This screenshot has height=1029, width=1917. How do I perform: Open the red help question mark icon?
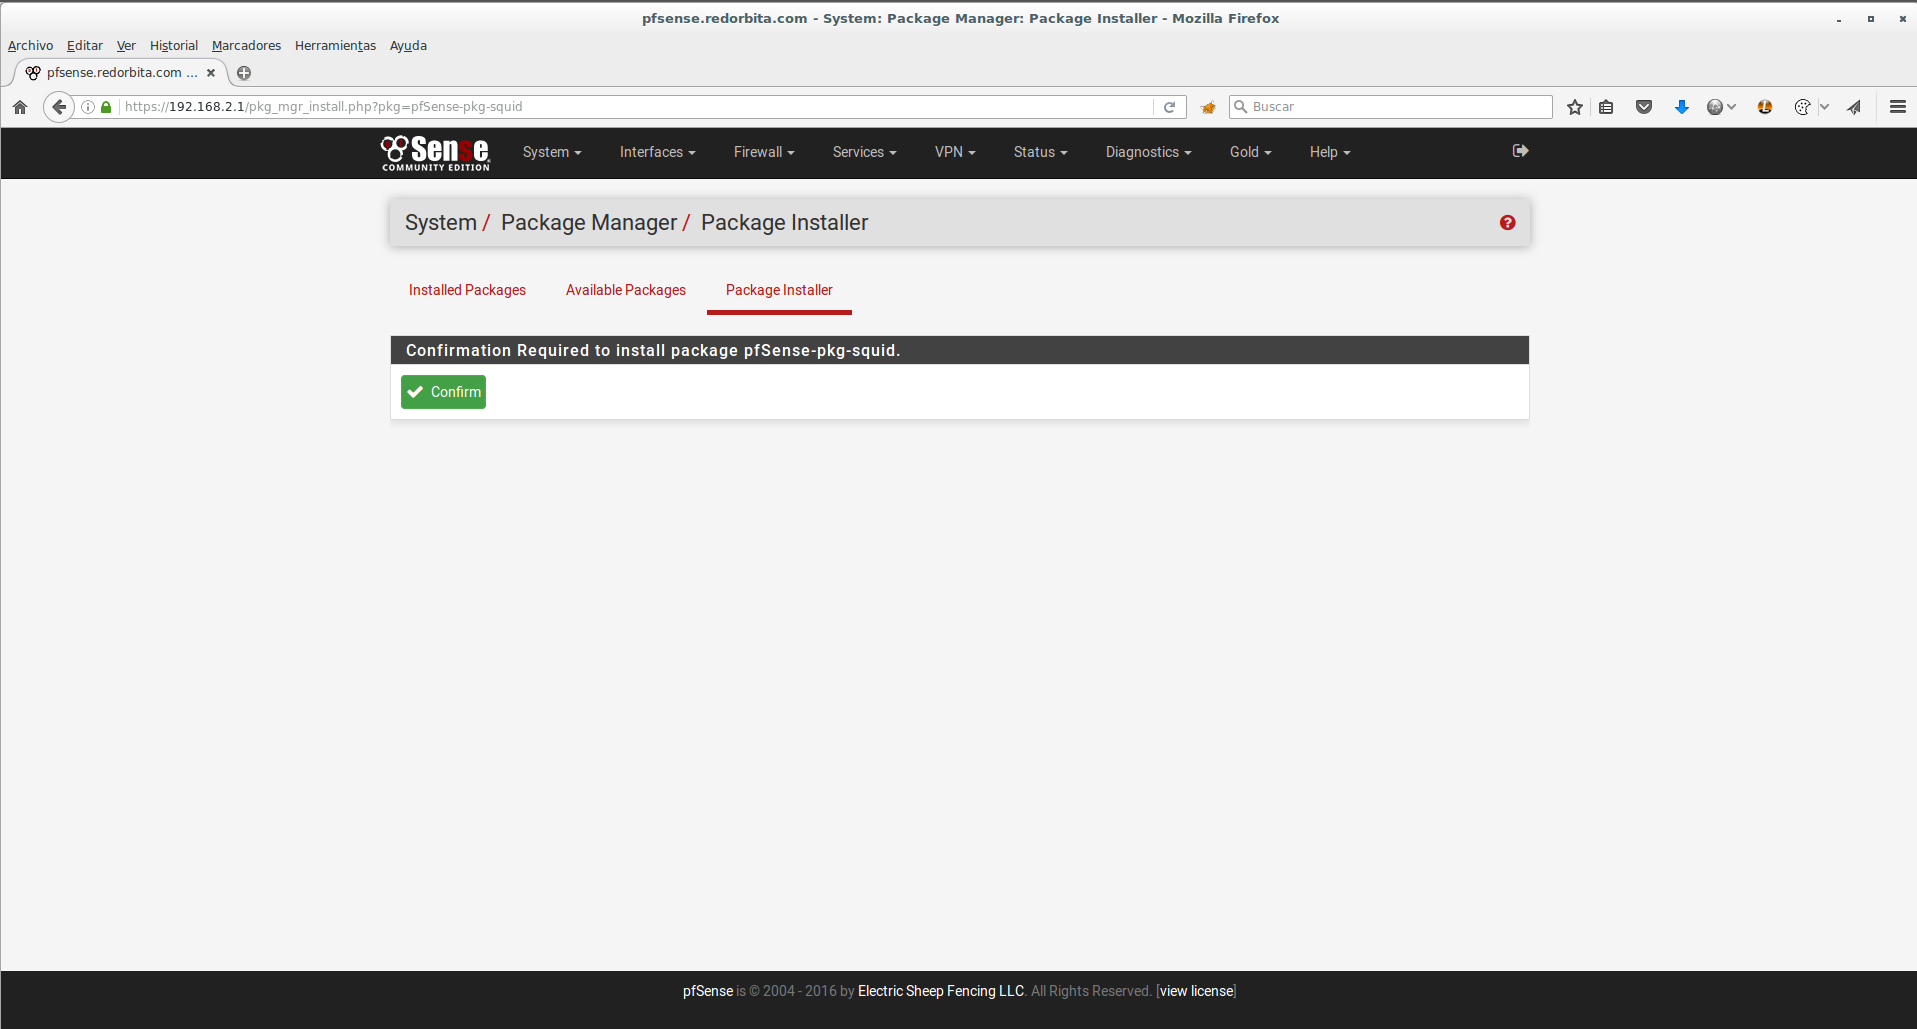(1507, 223)
